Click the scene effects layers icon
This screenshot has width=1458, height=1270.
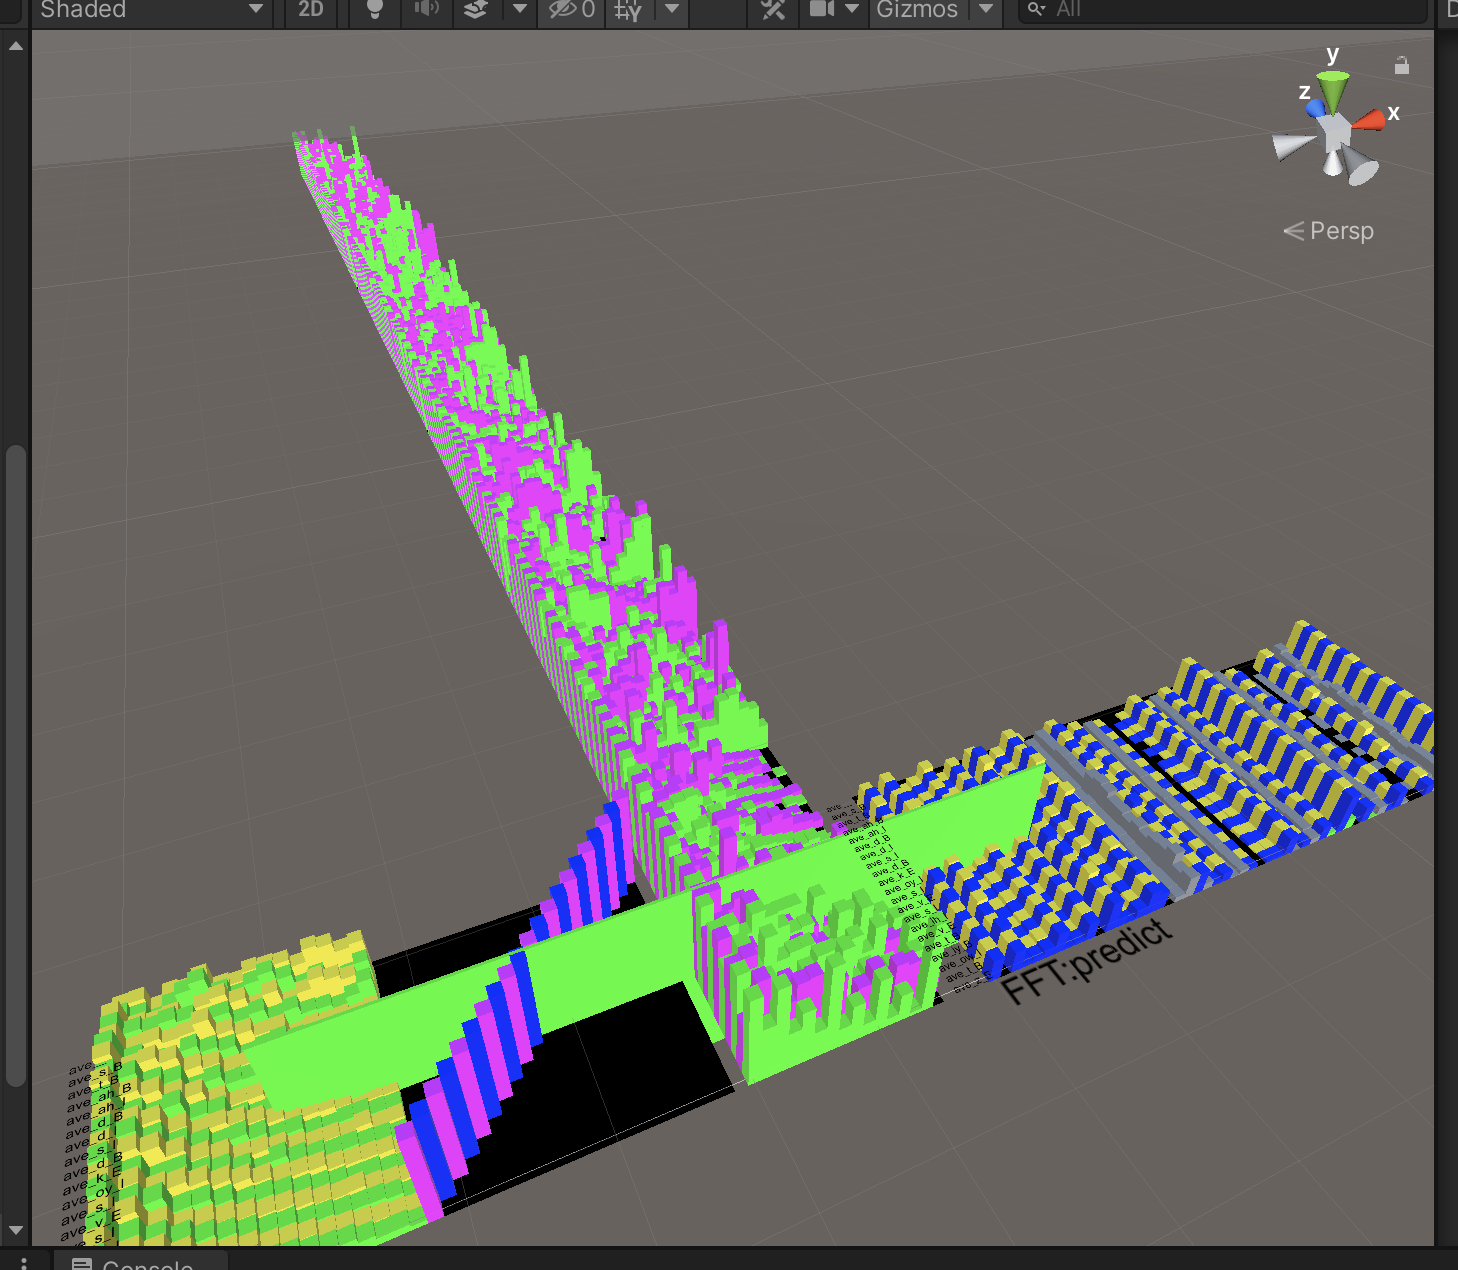pyautogui.click(x=477, y=10)
